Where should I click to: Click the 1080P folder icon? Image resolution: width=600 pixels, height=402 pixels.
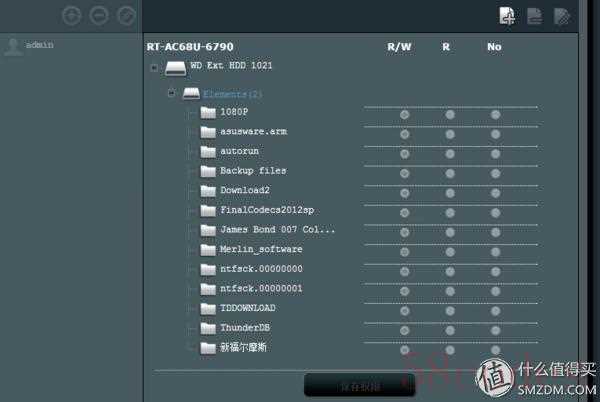[208, 112]
